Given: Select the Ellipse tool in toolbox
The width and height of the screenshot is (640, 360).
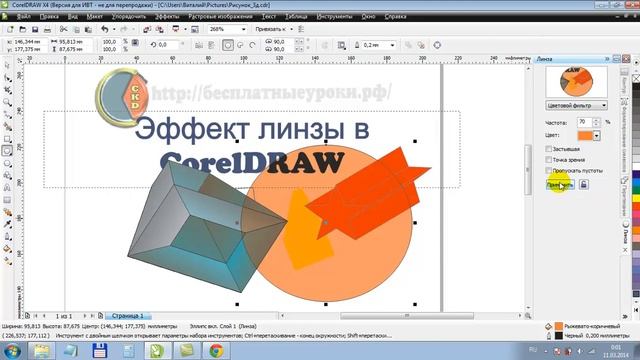Looking at the screenshot, I should [x=7, y=151].
